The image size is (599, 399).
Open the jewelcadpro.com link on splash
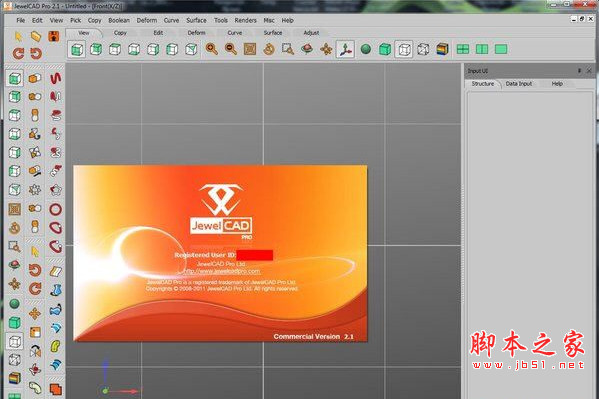pyautogui.click(x=221, y=271)
